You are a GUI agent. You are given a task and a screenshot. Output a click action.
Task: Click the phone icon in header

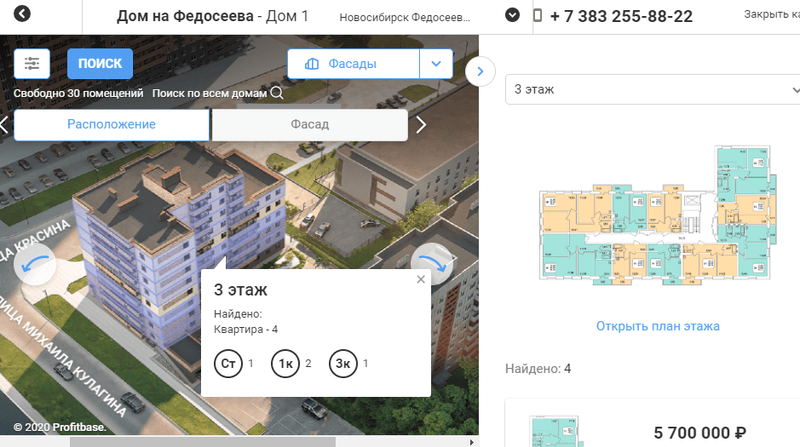pyautogui.click(x=538, y=17)
